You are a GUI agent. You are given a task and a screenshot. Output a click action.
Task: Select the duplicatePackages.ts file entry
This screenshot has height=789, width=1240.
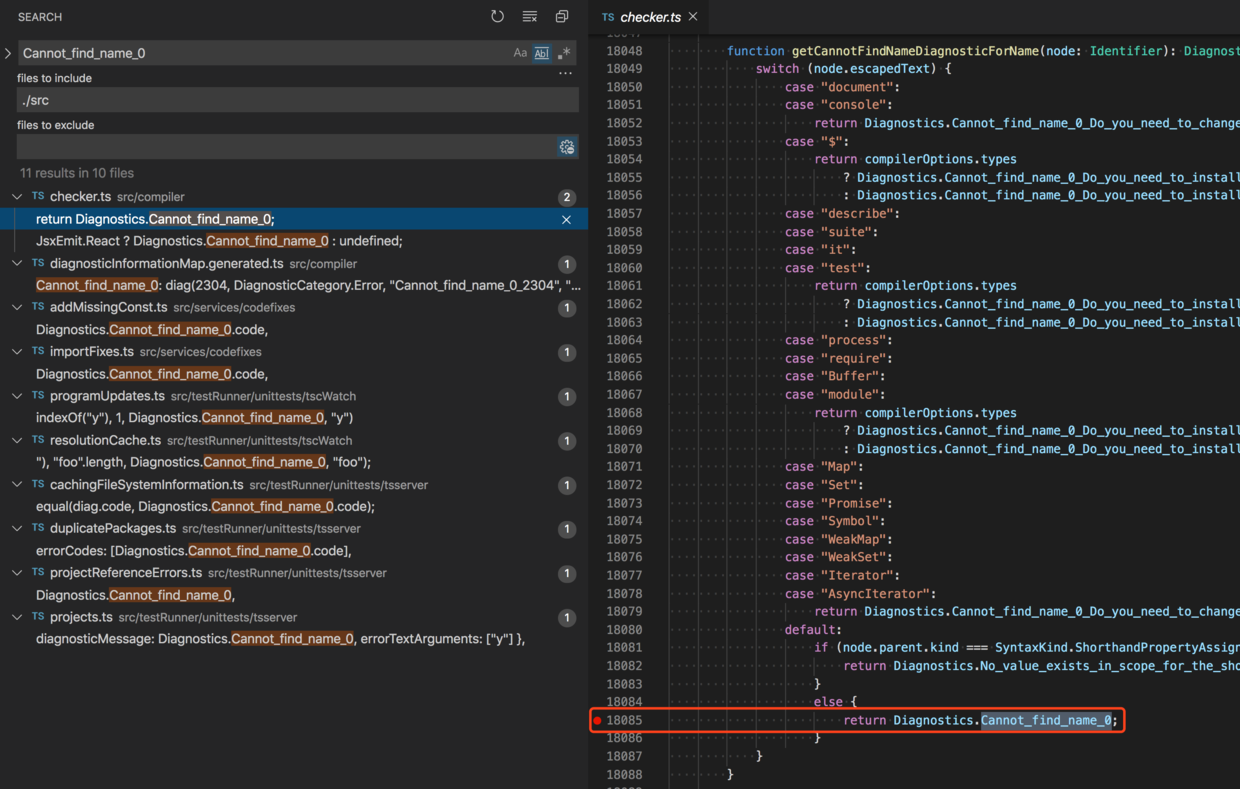point(113,529)
